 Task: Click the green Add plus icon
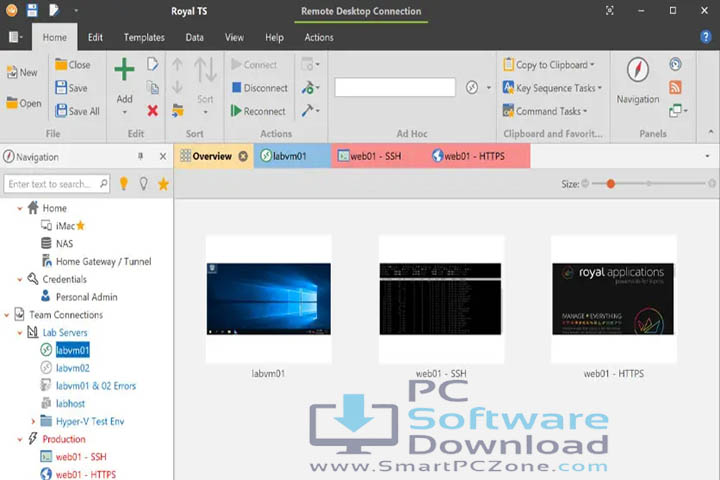tap(124, 70)
